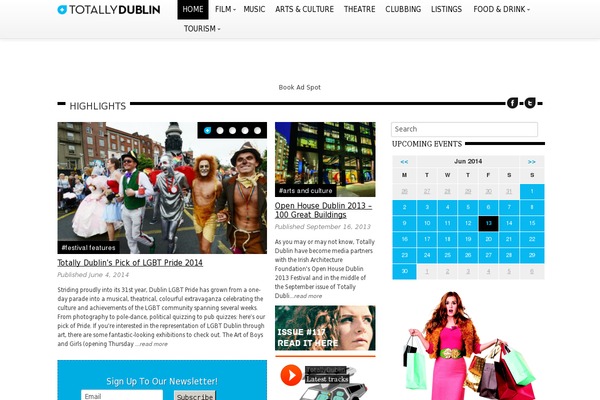
Task: Click the Published September 16, 2013 date
Action: pyautogui.click(x=323, y=227)
